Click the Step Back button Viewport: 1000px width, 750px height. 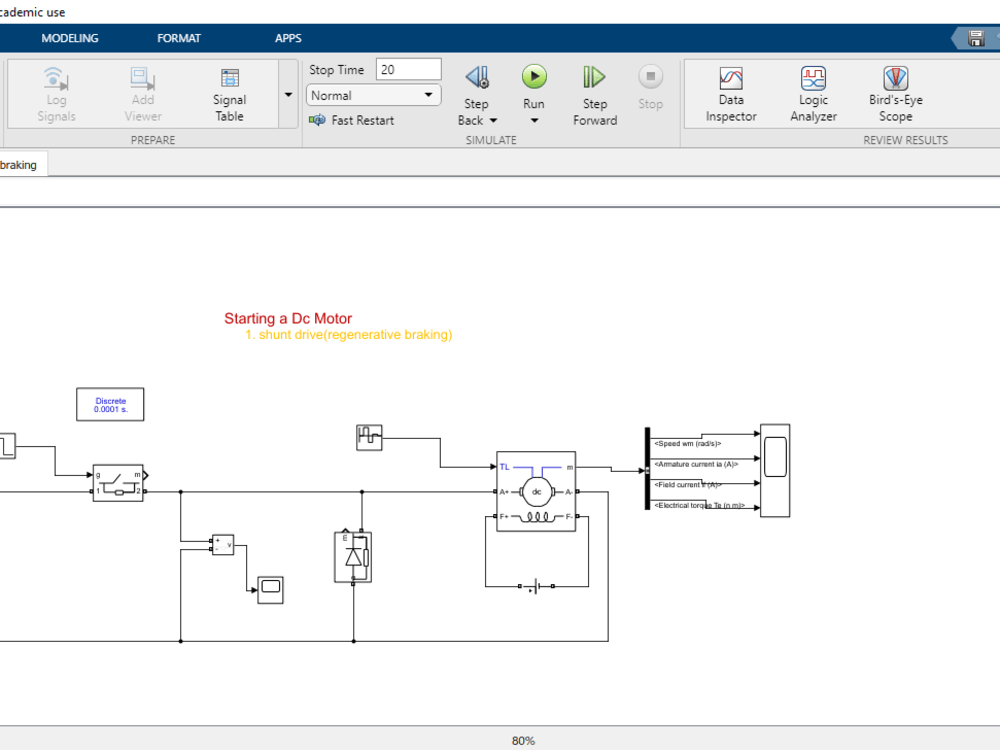477,78
